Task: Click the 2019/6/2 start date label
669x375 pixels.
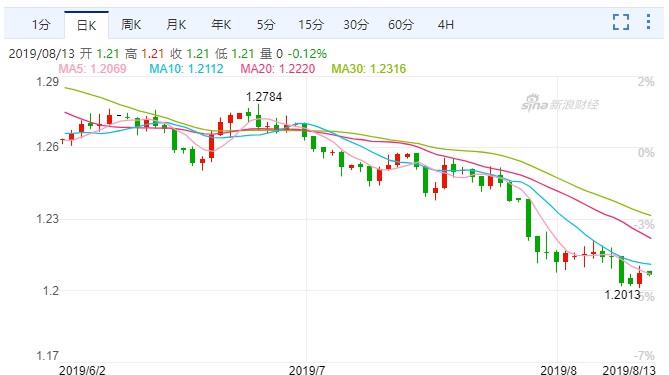Action: pyautogui.click(x=82, y=369)
